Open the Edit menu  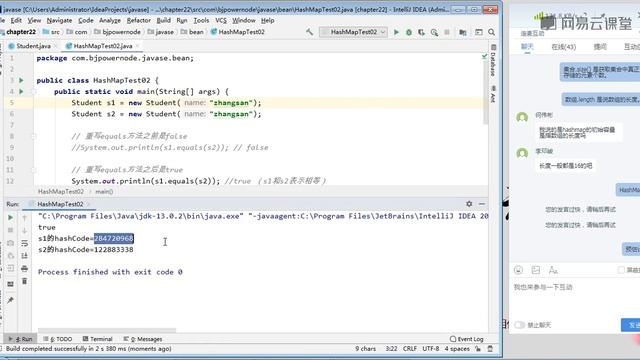(x=16, y=20)
